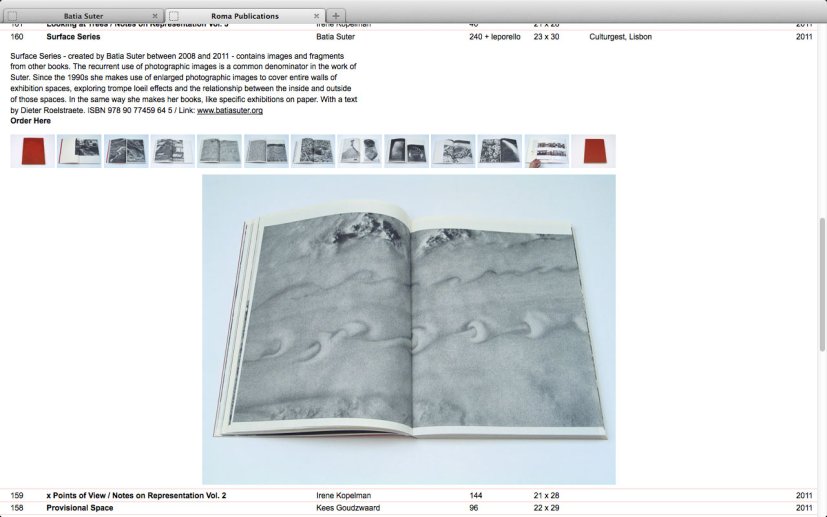
Task: Click year 2011 in Provisional Space row
Action: tap(804, 508)
